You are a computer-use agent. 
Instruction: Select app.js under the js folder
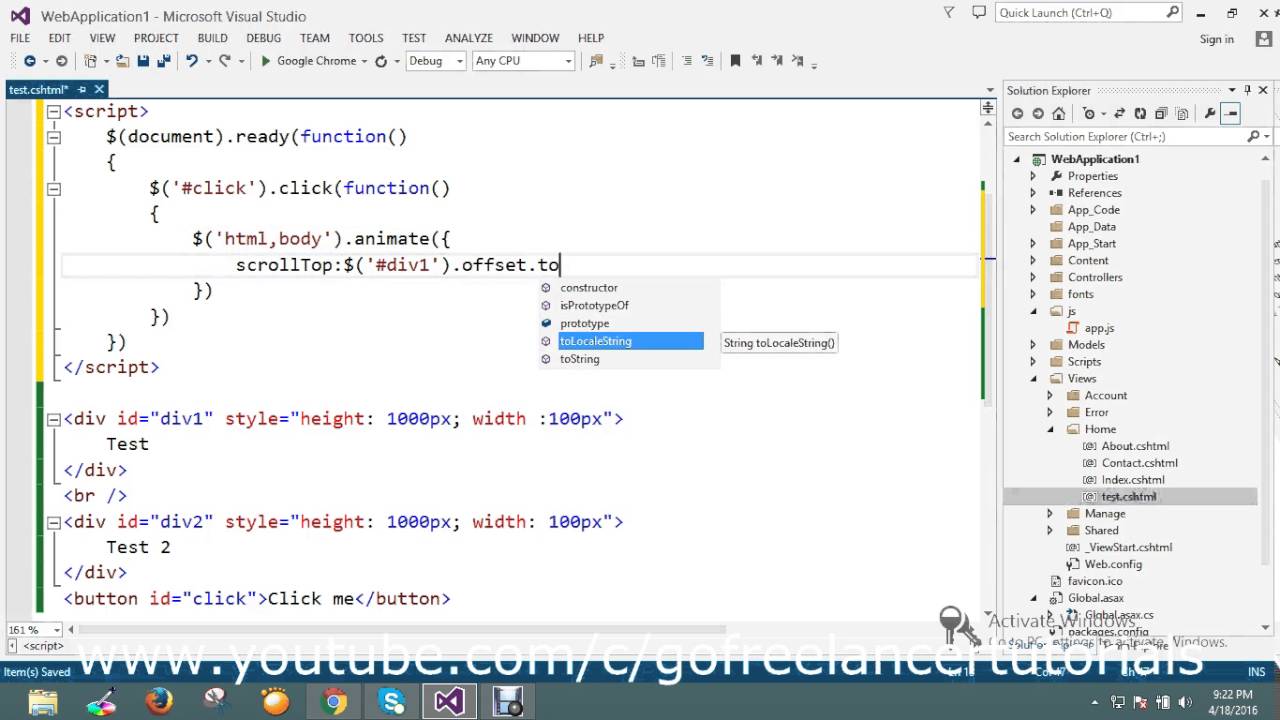point(1099,328)
